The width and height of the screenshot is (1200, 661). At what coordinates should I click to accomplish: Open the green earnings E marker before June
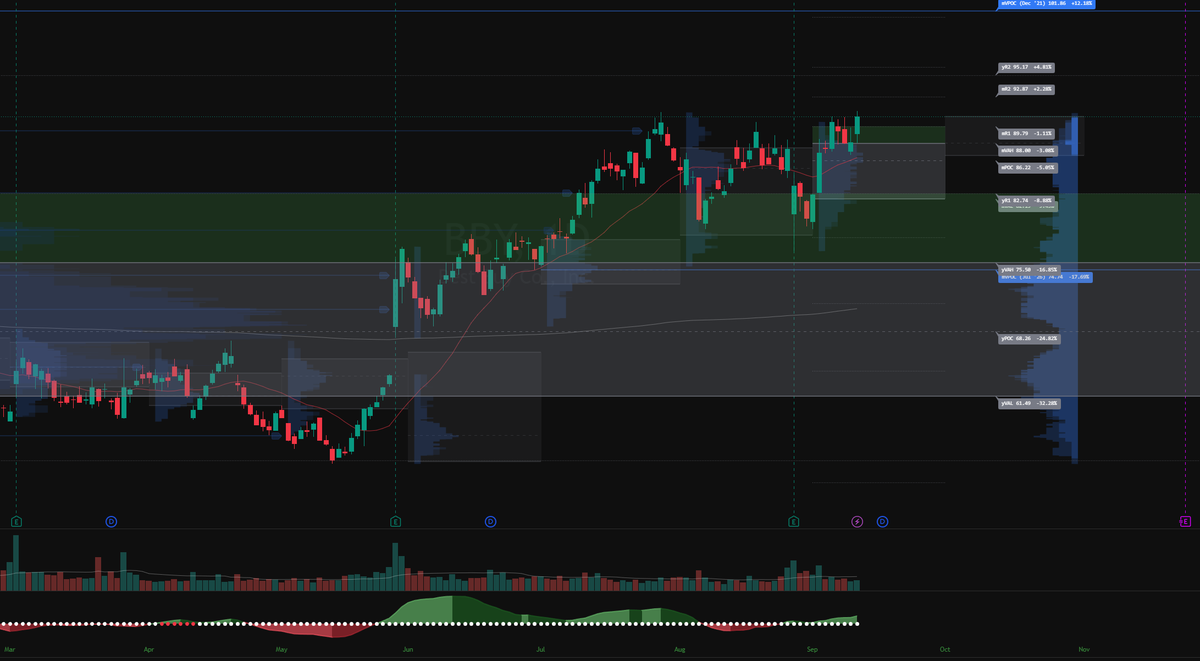coord(395,521)
